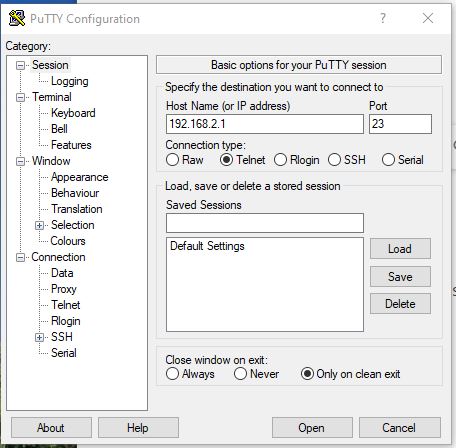Select Terminal in category tree
Screen dimensions: 456x448
[x=52, y=97]
